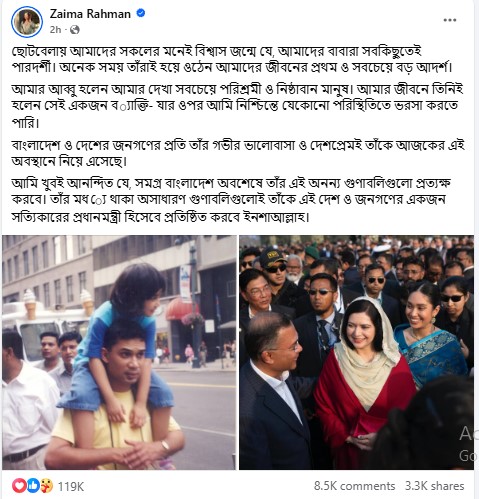The height and width of the screenshot is (499, 479).
Task: View the 3.3K shares list
Action: pos(434,486)
